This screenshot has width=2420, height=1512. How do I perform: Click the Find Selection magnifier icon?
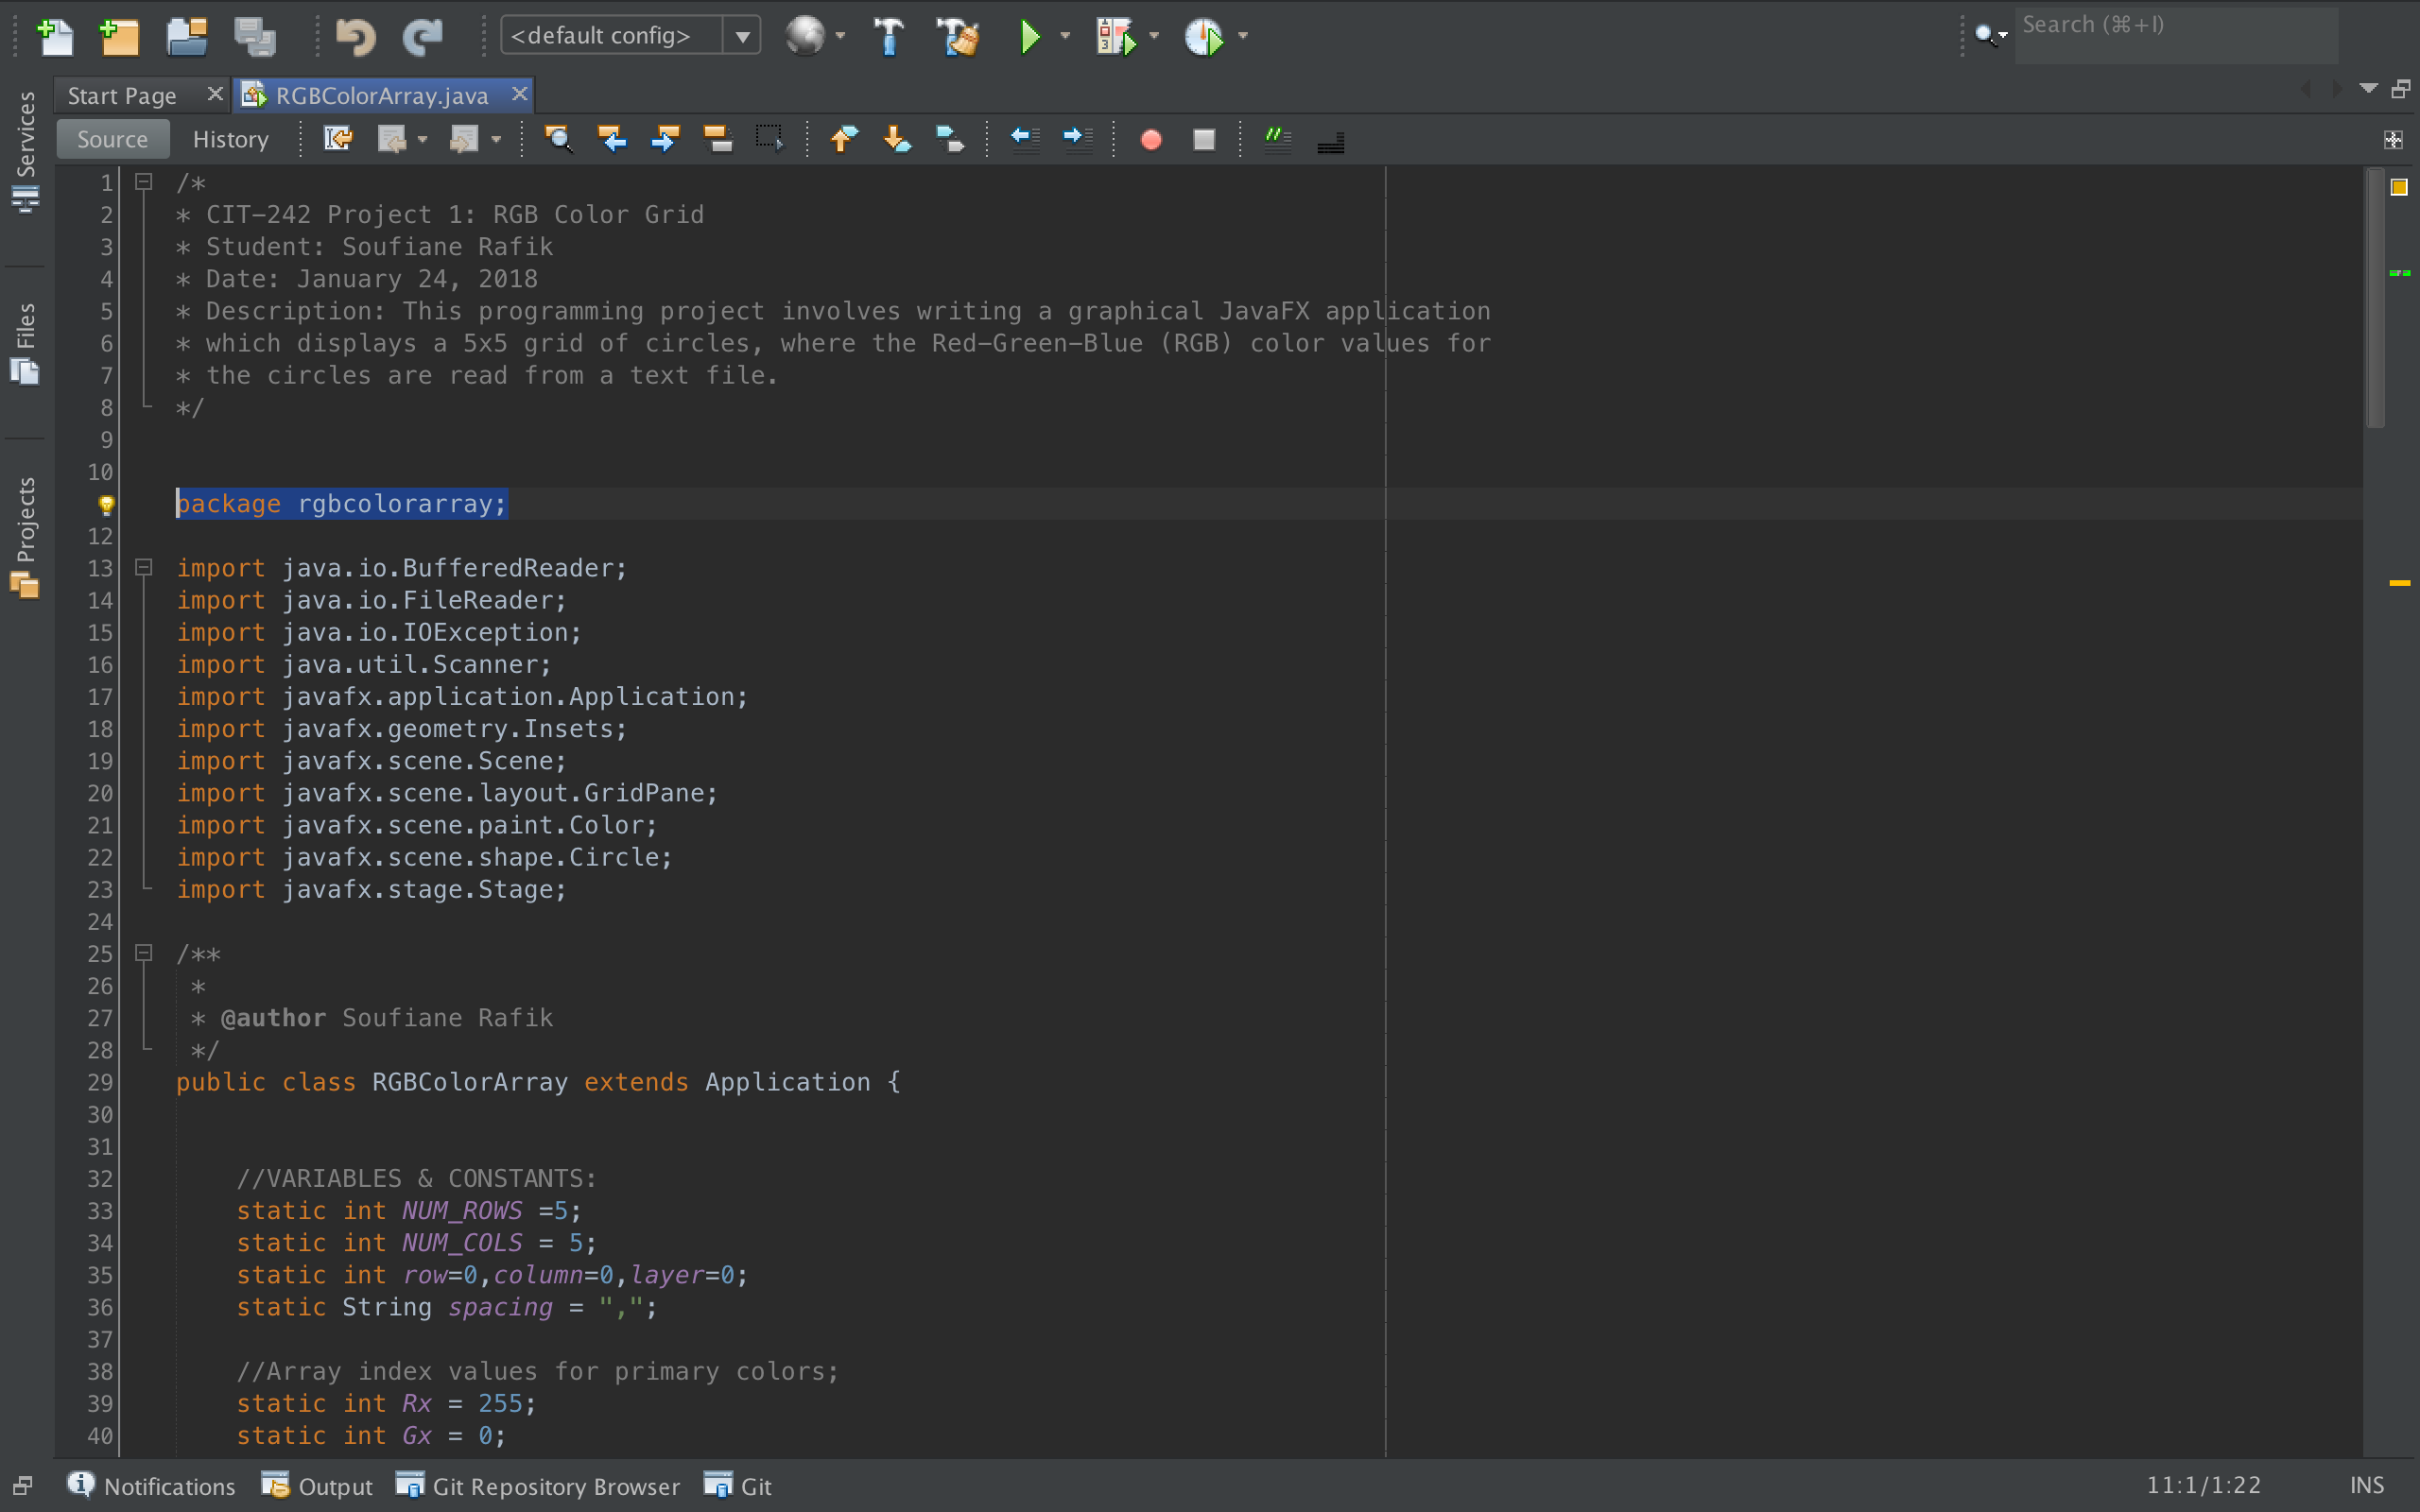tap(558, 139)
